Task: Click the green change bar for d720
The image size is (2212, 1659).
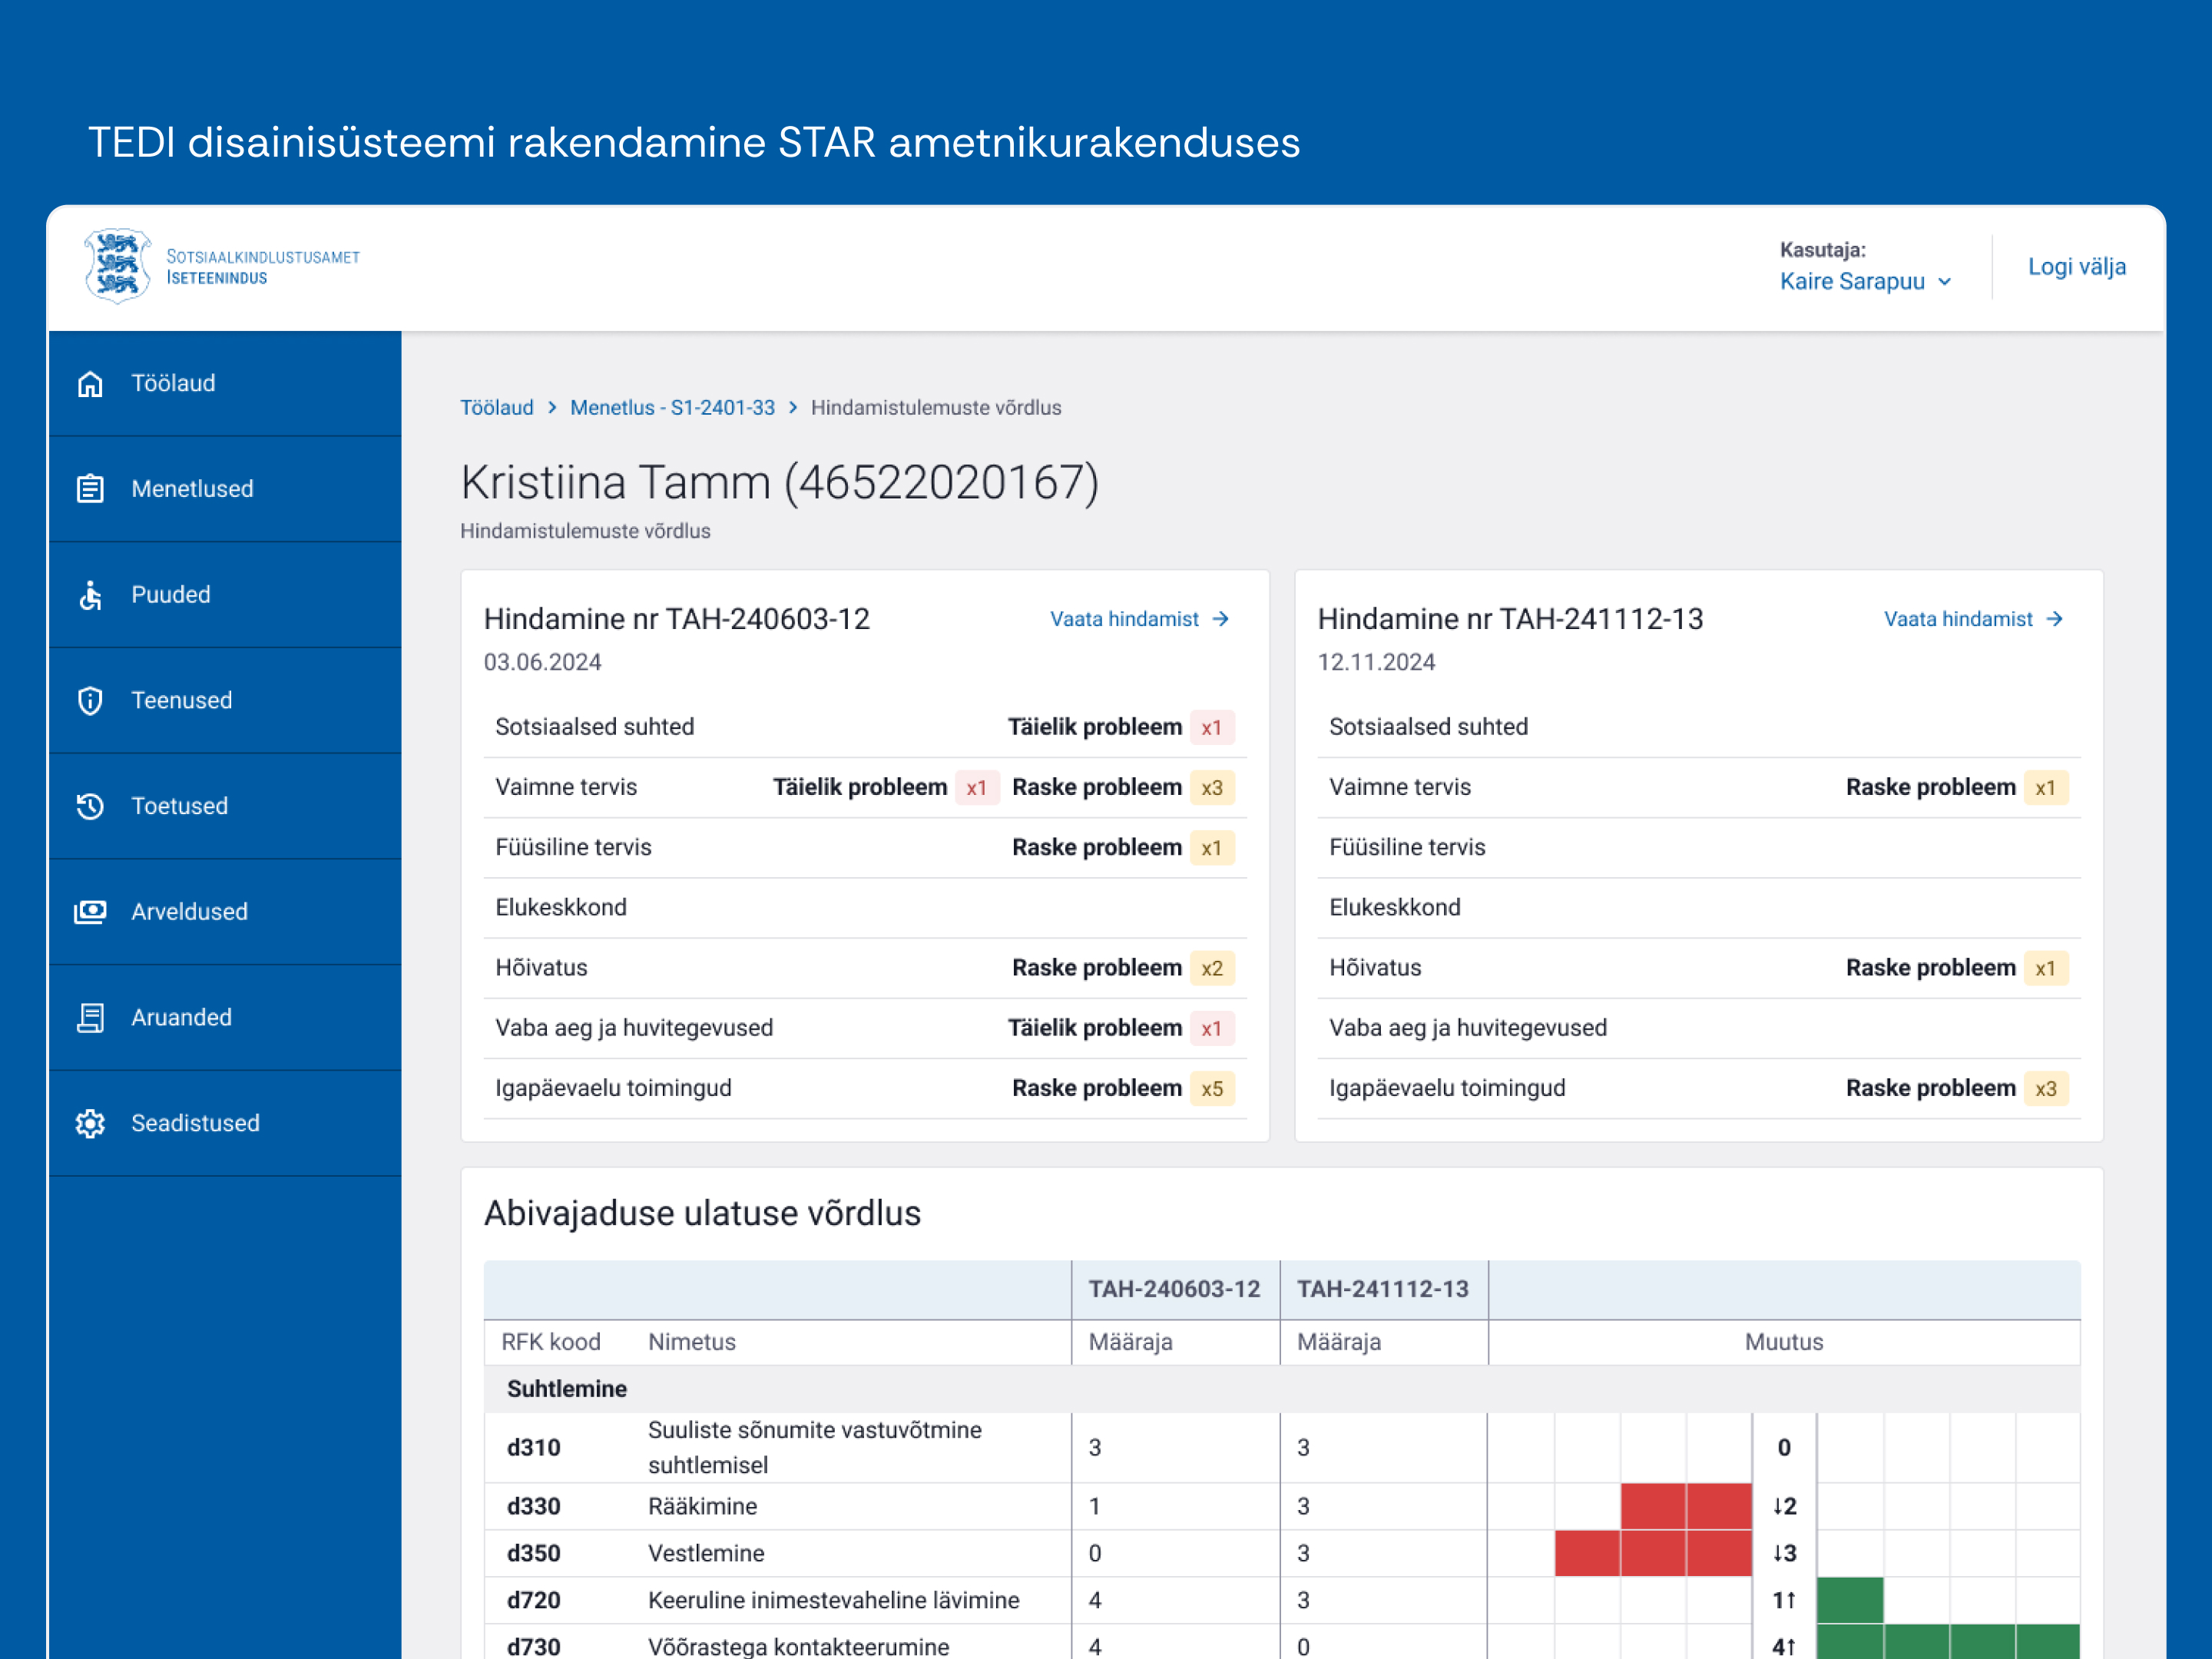Action: pyautogui.click(x=1850, y=1600)
